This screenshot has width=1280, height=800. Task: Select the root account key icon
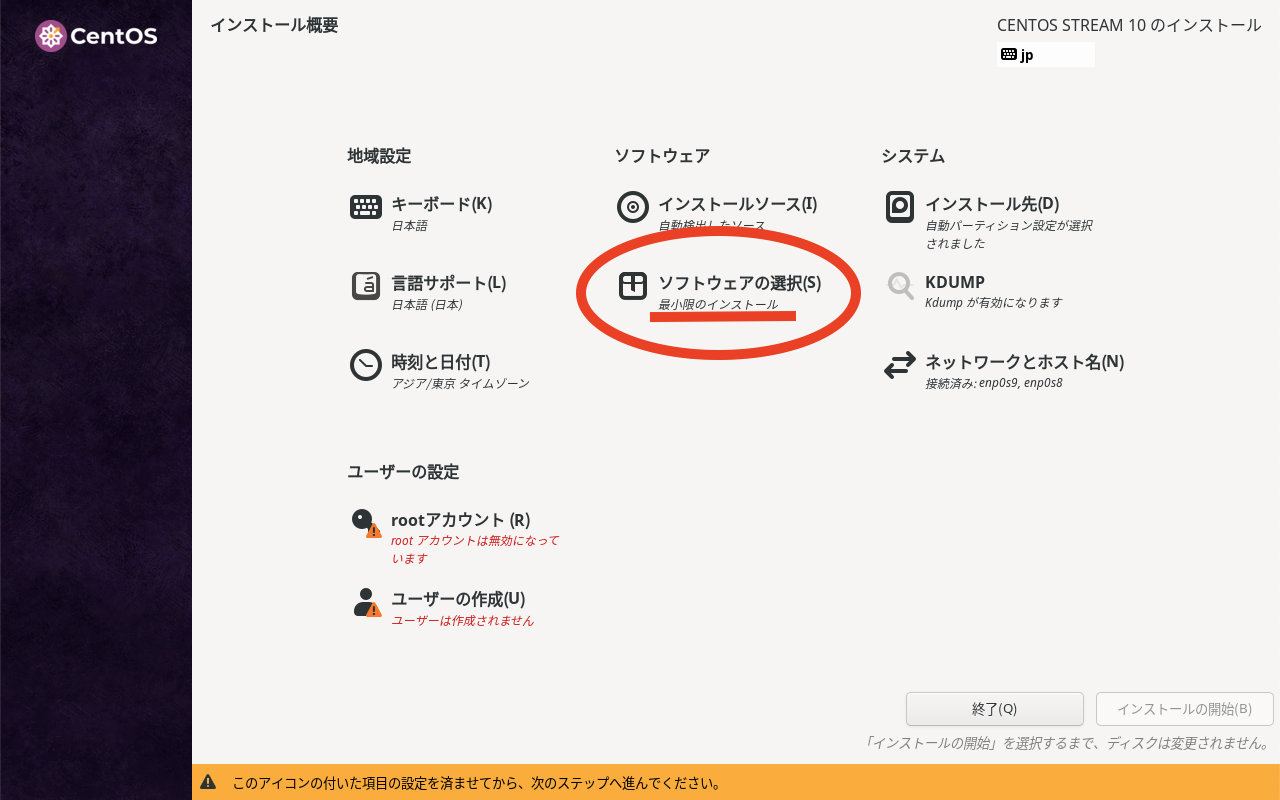coord(366,523)
